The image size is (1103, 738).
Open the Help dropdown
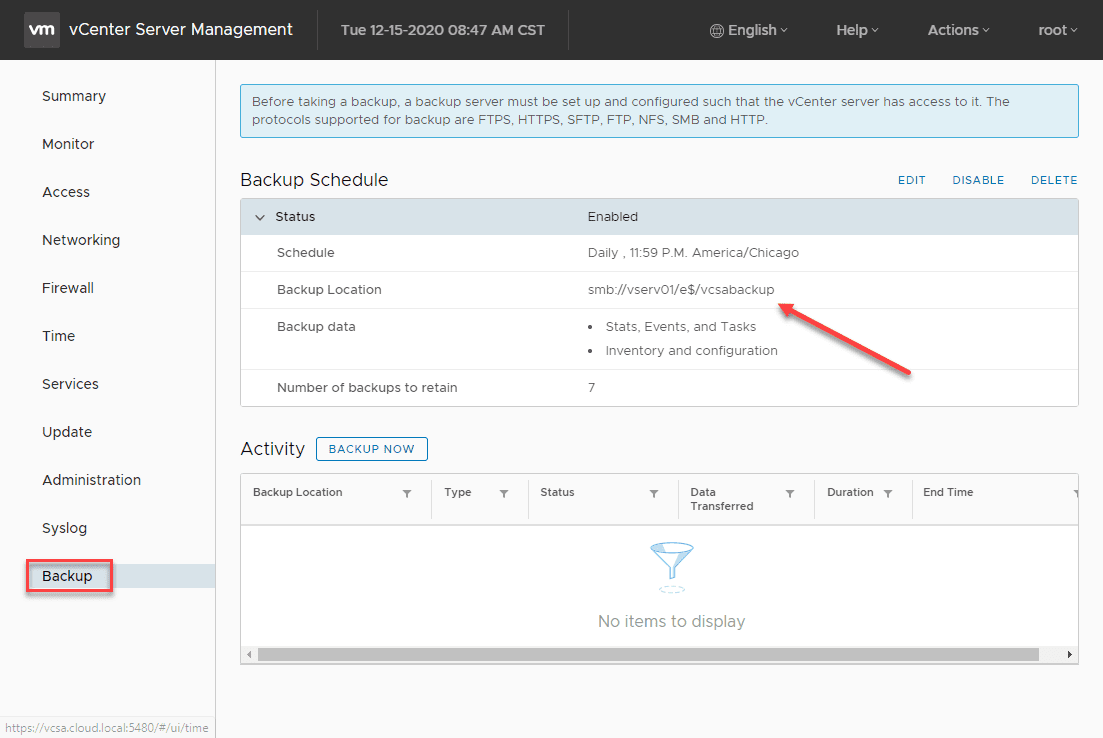(x=856, y=30)
